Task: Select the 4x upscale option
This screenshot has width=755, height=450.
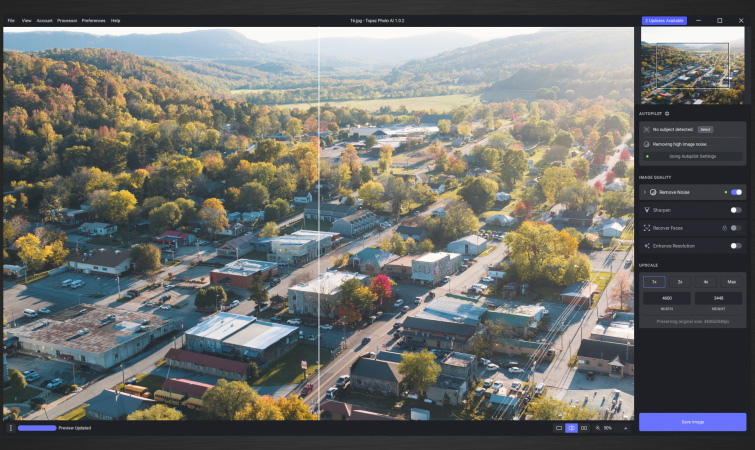Action: coord(705,282)
